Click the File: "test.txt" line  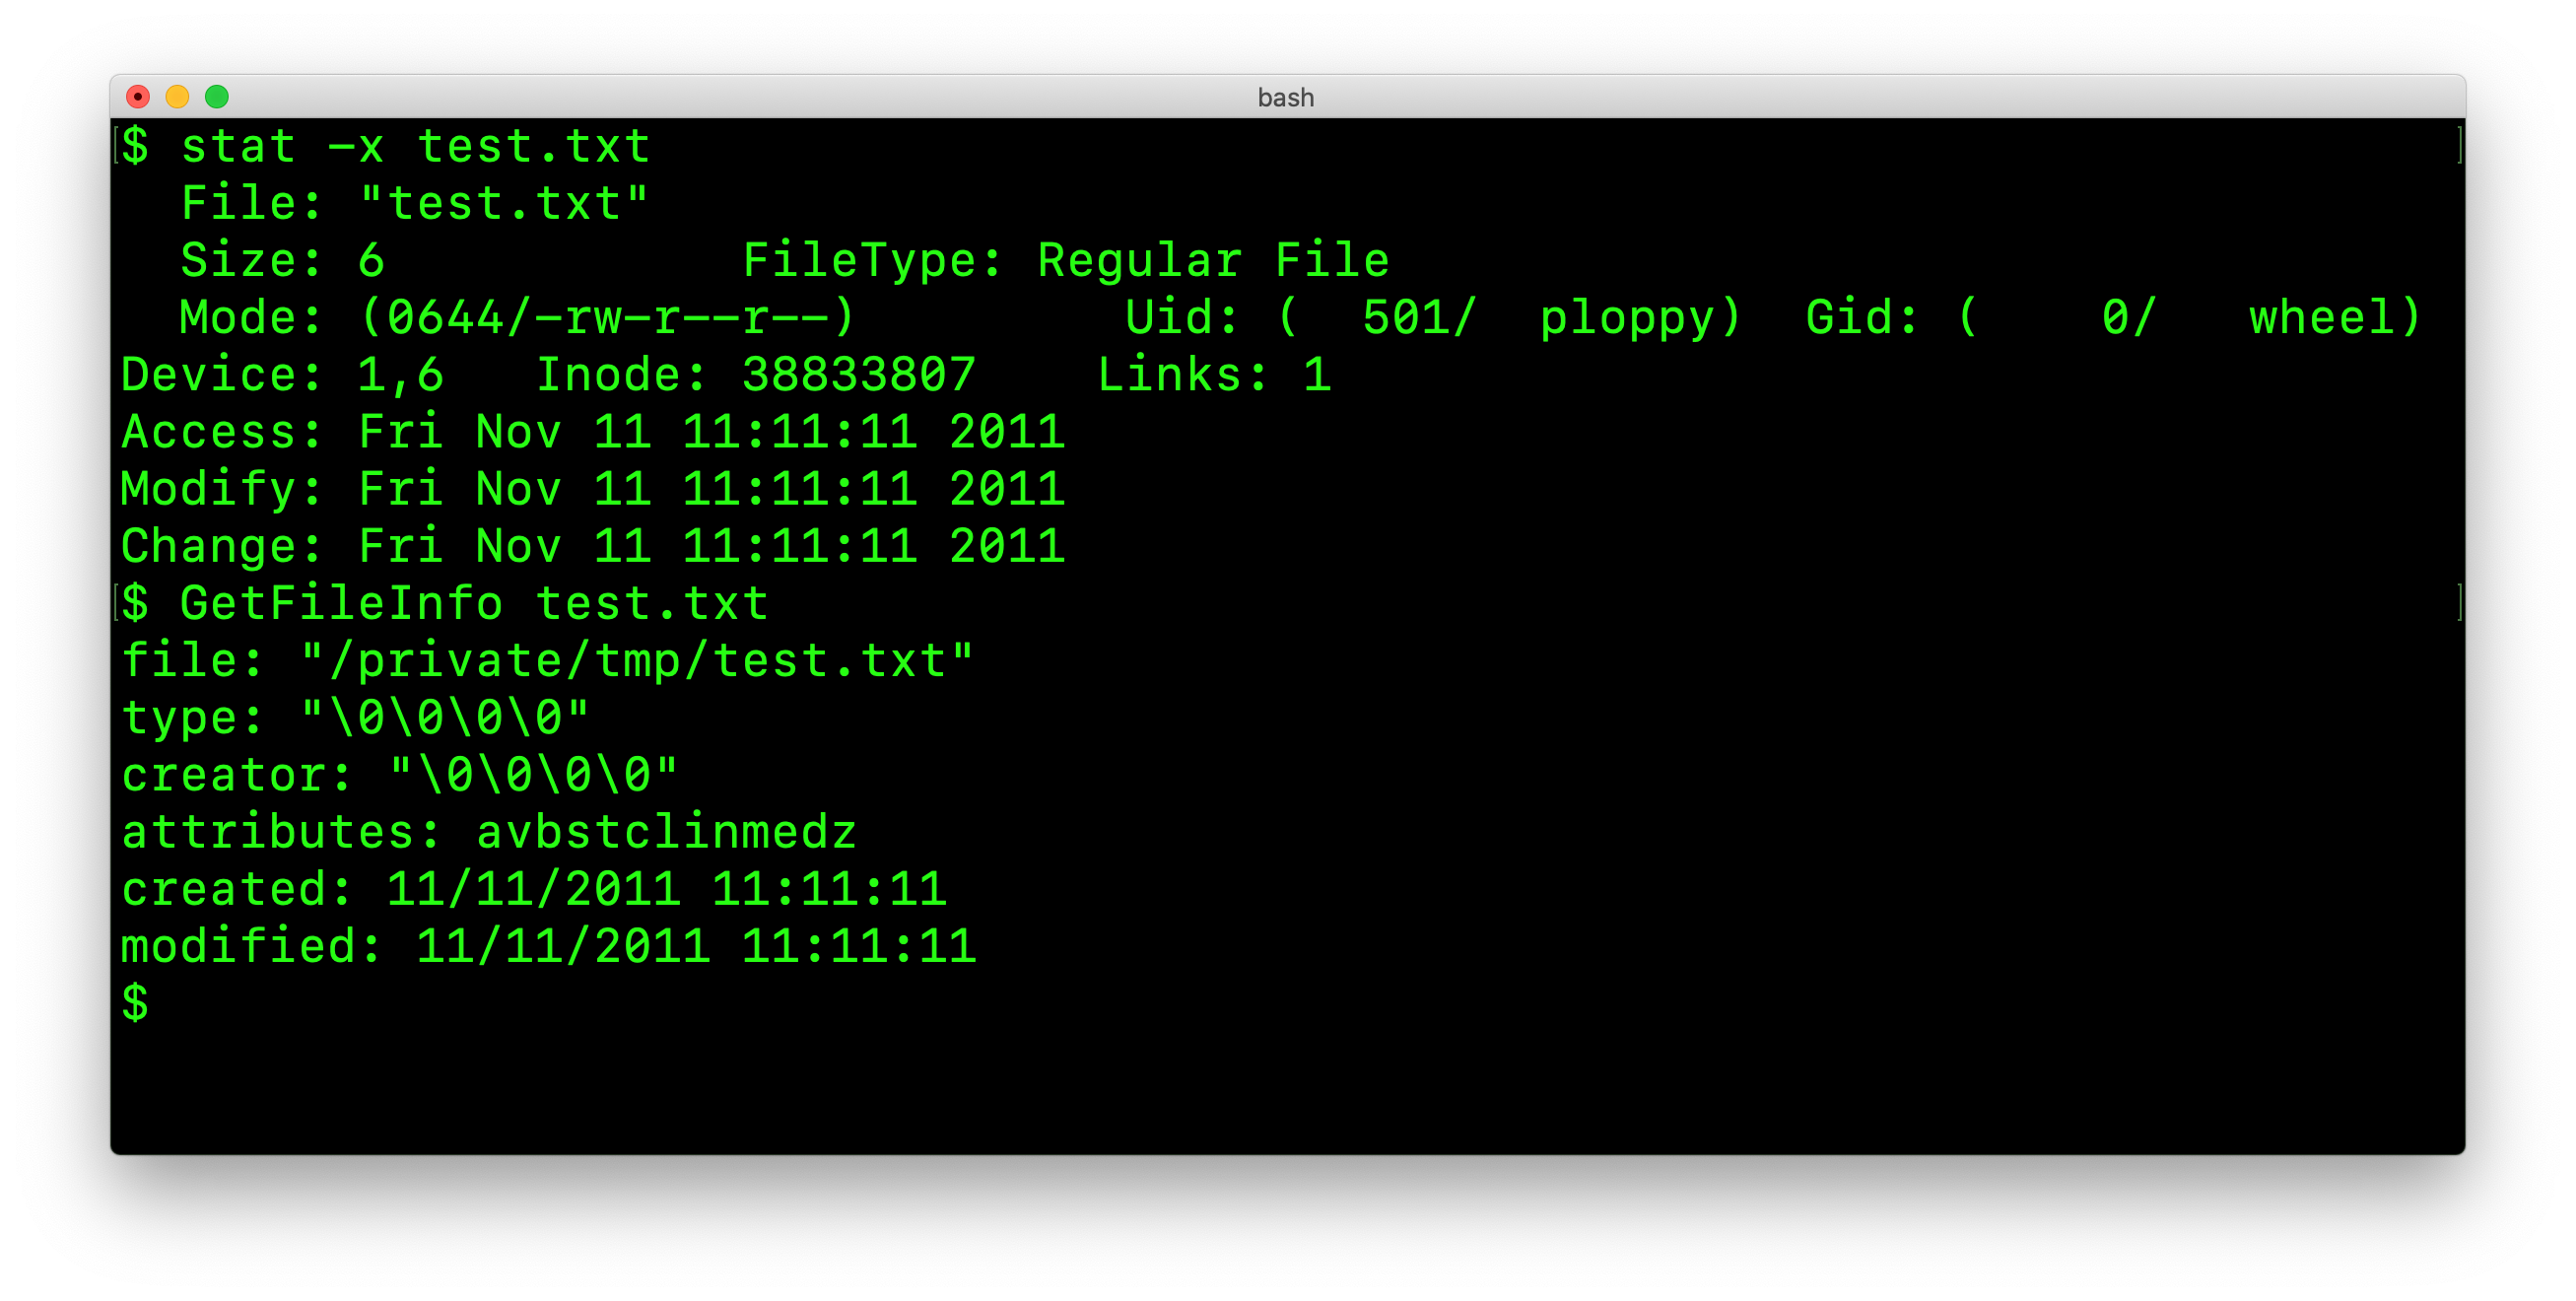point(415,204)
